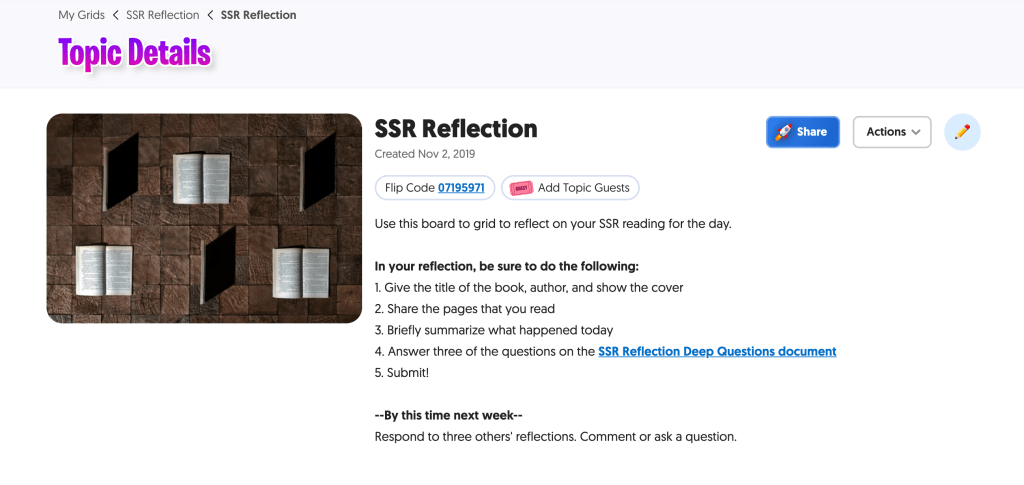Go to My Grids breadcrumb
The width and height of the screenshot is (1024, 485).
[81, 15]
